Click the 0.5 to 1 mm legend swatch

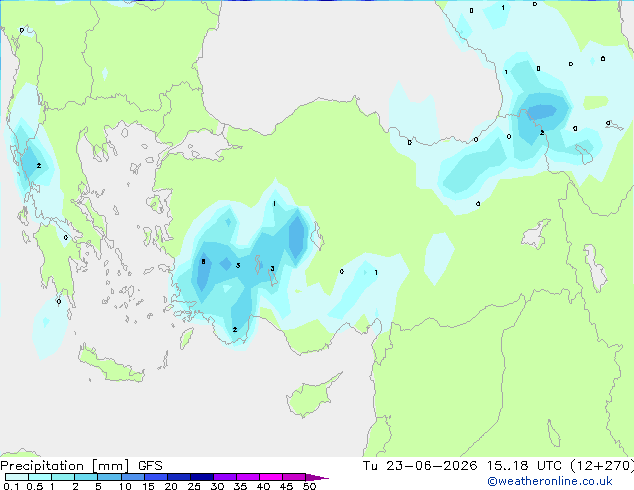coord(40,477)
